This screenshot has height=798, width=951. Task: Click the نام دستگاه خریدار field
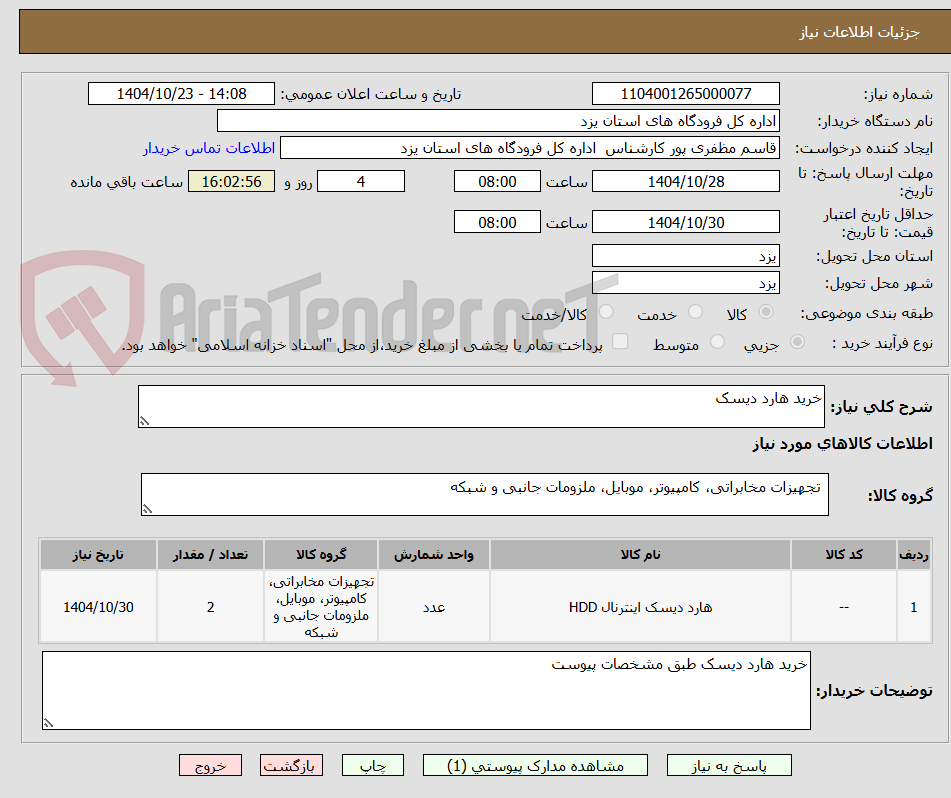click(x=498, y=121)
